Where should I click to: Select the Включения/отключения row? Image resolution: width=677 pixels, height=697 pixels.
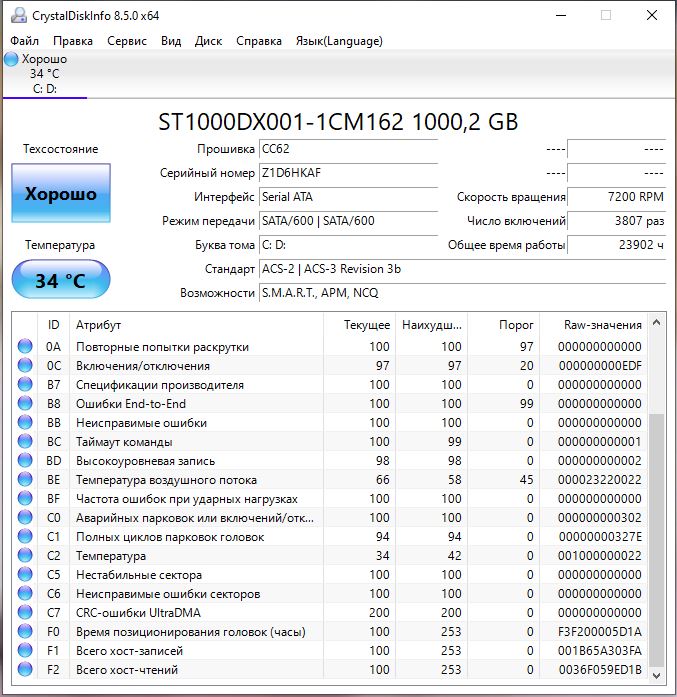click(330, 365)
